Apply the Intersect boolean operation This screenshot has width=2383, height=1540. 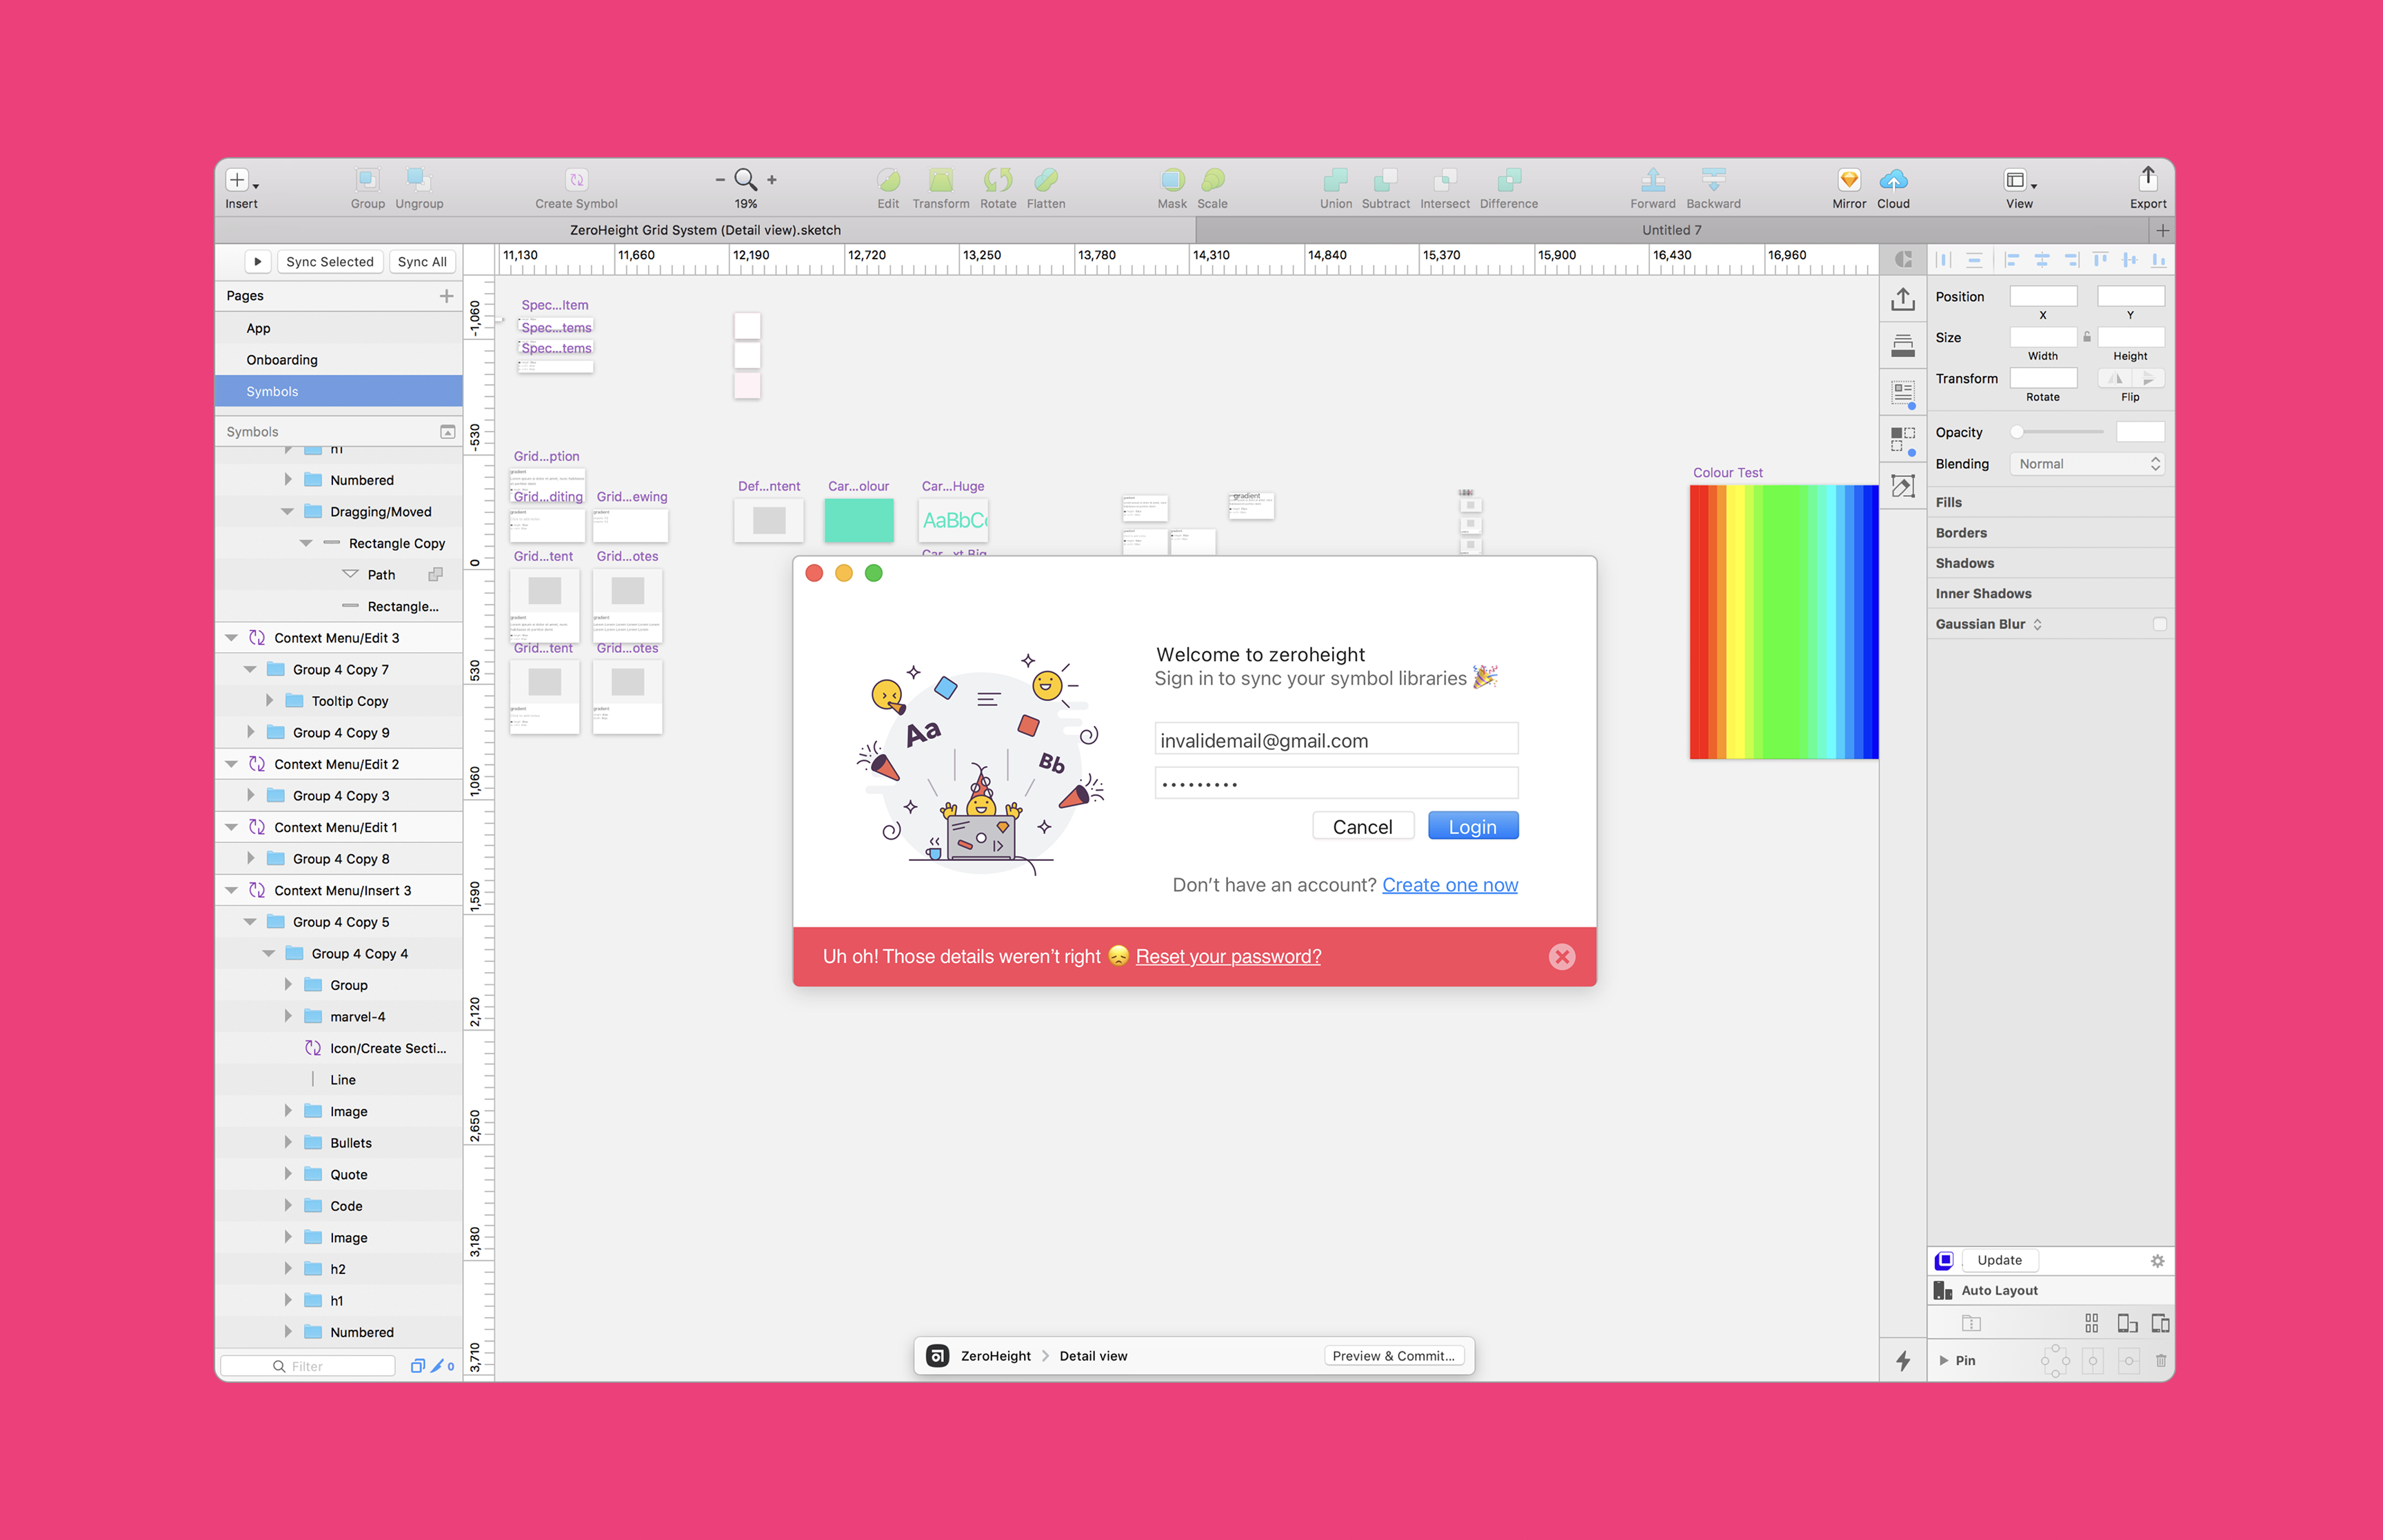point(1445,180)
